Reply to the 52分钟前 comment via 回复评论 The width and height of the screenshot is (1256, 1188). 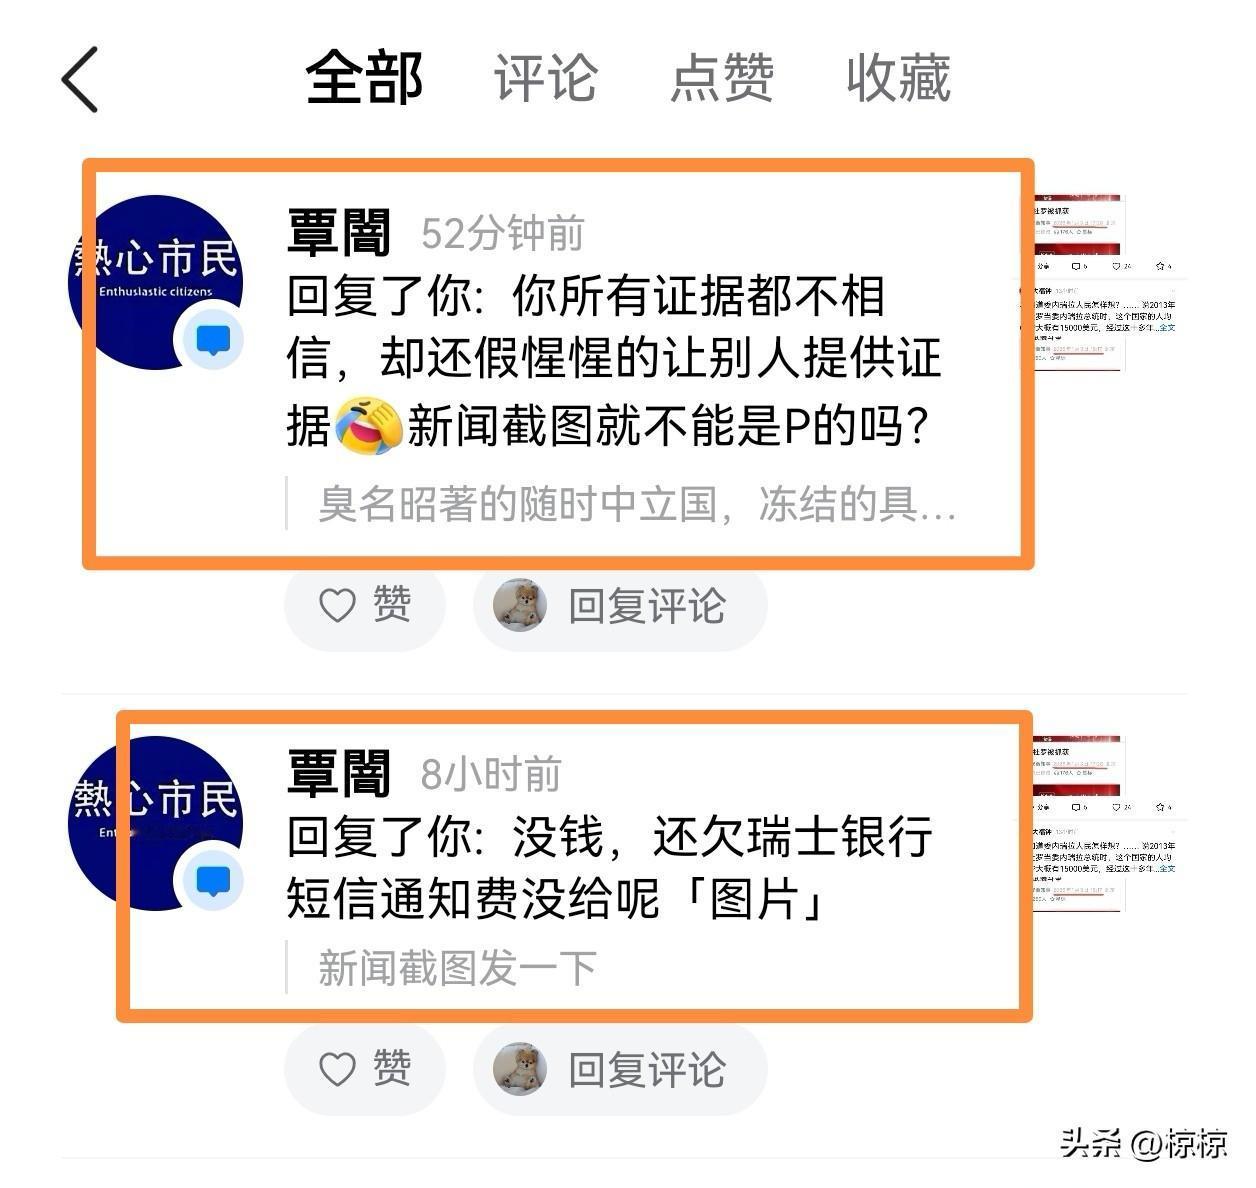pyautogui.click(x=621, y=605)
